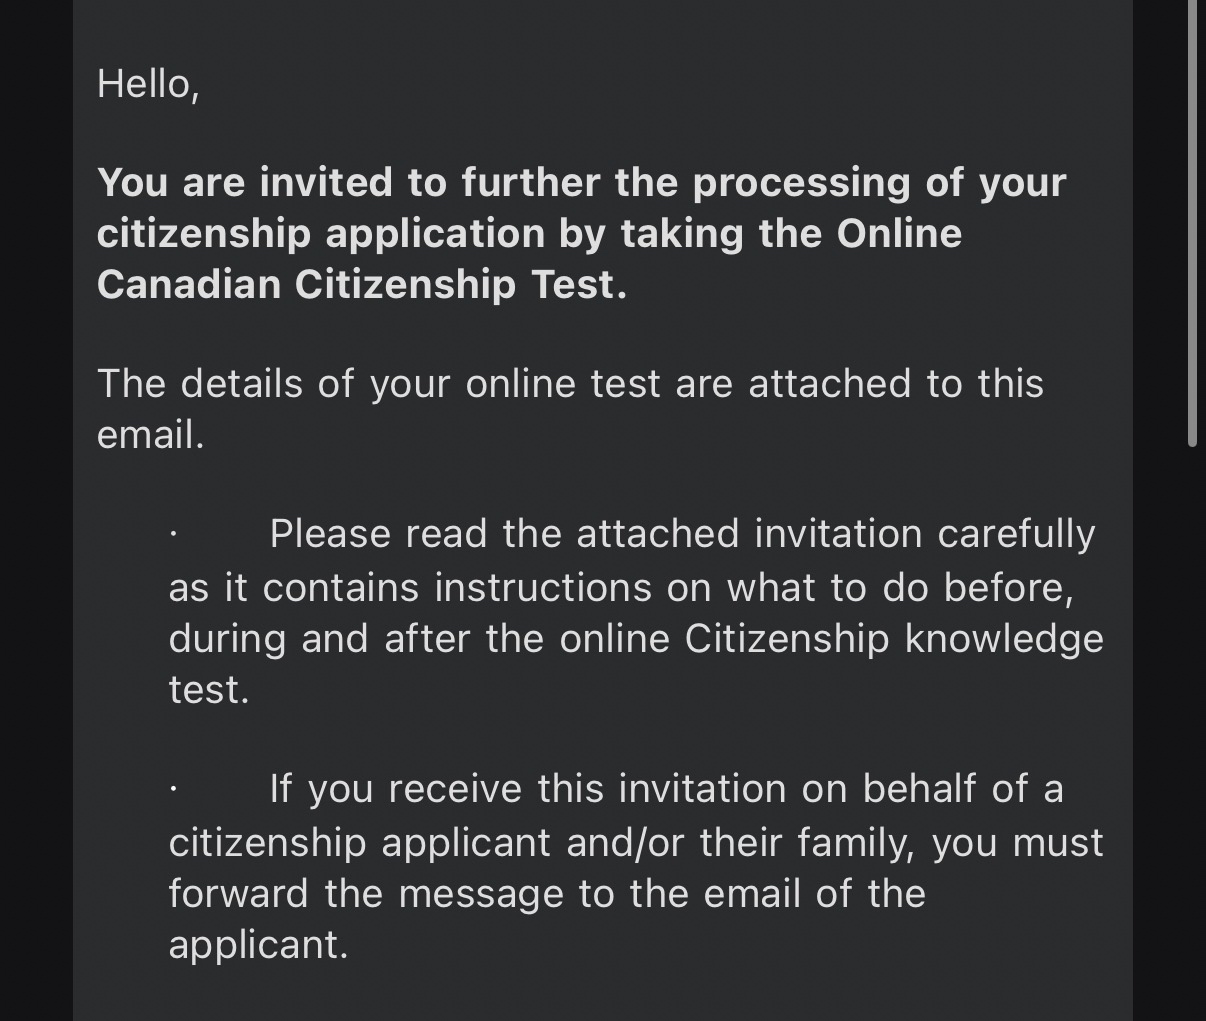1206x1021 pixels.
Task: Click the word "email." ending the details sentence
Action: point(150,435)
